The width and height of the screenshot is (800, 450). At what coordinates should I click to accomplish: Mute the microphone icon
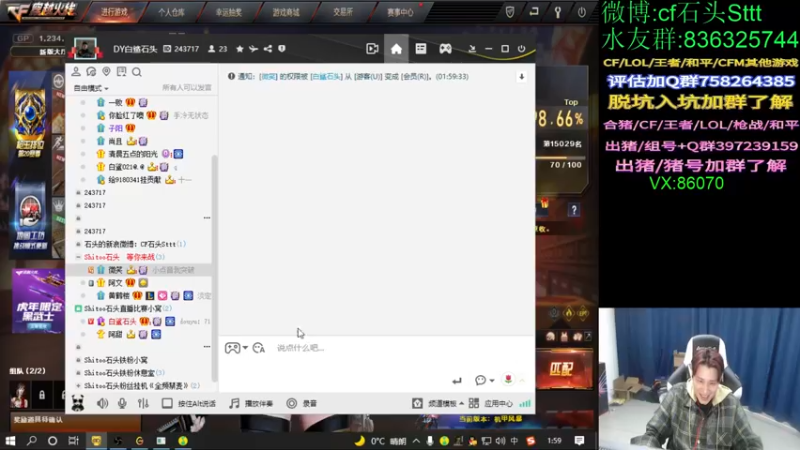click(x=122, y=403)
